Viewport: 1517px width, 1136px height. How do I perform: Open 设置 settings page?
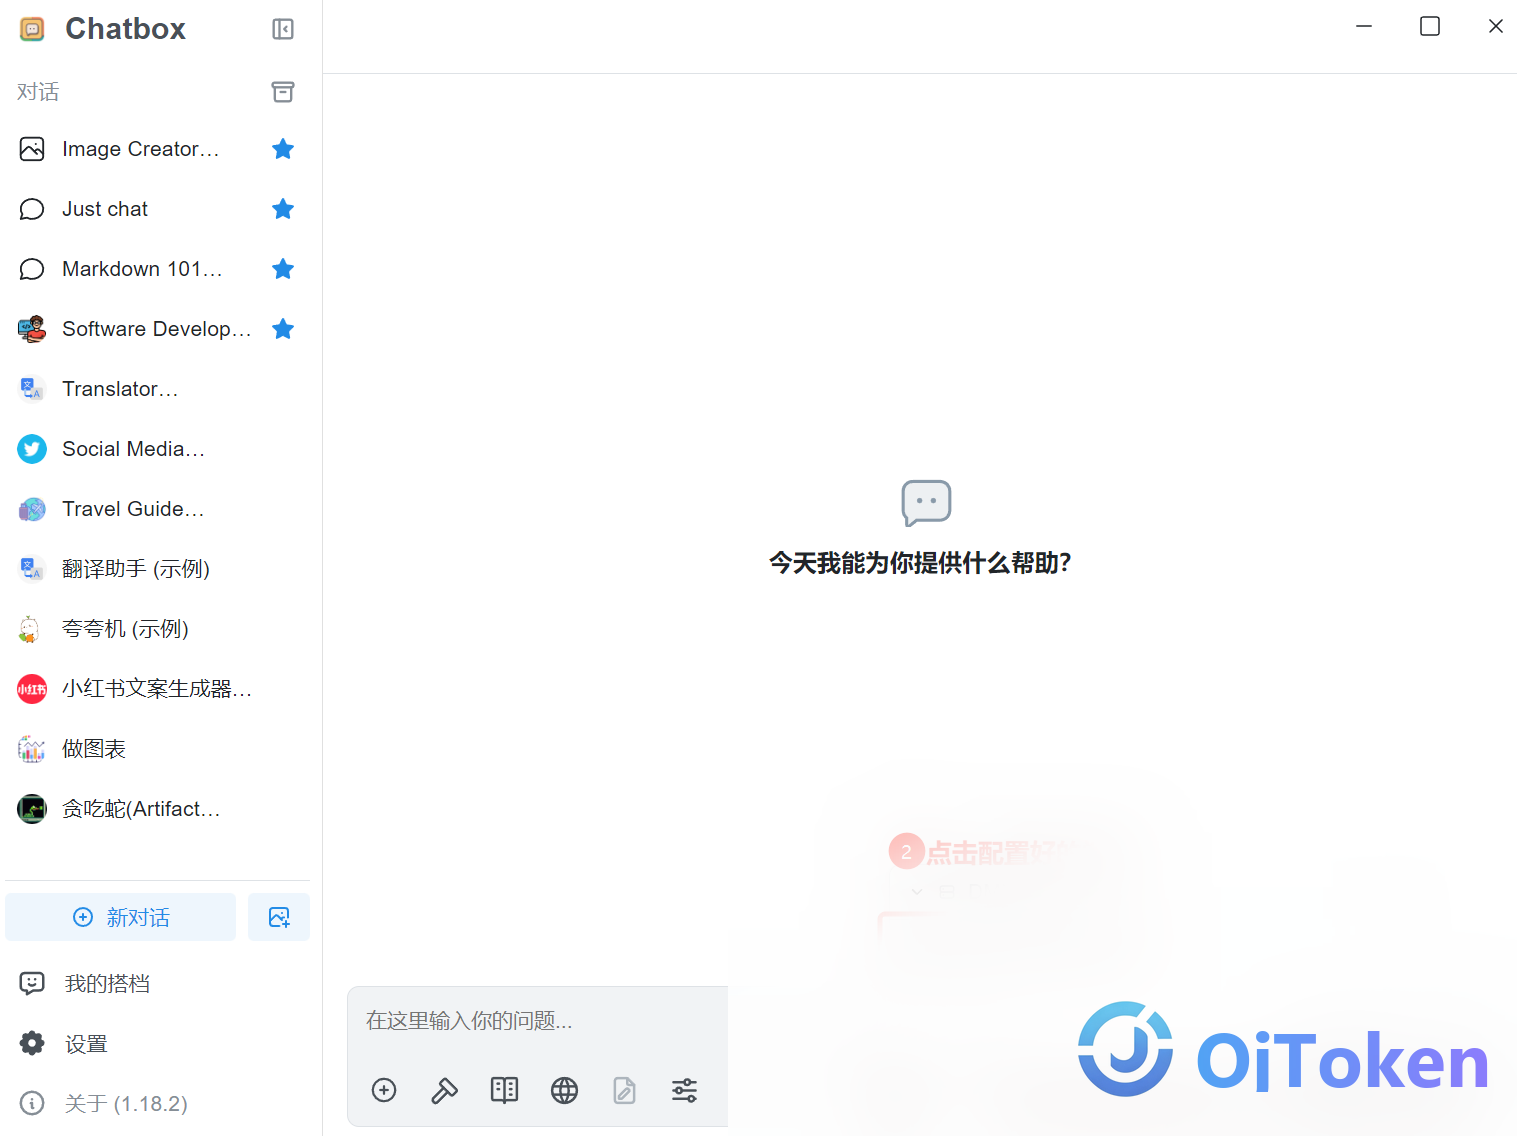[157, 1044]
